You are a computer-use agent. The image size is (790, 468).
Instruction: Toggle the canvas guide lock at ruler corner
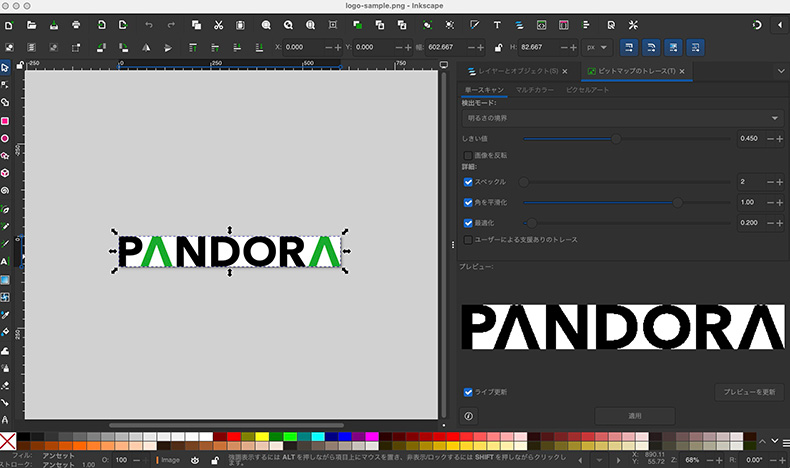pyautogui.click(x=20, y=65)
